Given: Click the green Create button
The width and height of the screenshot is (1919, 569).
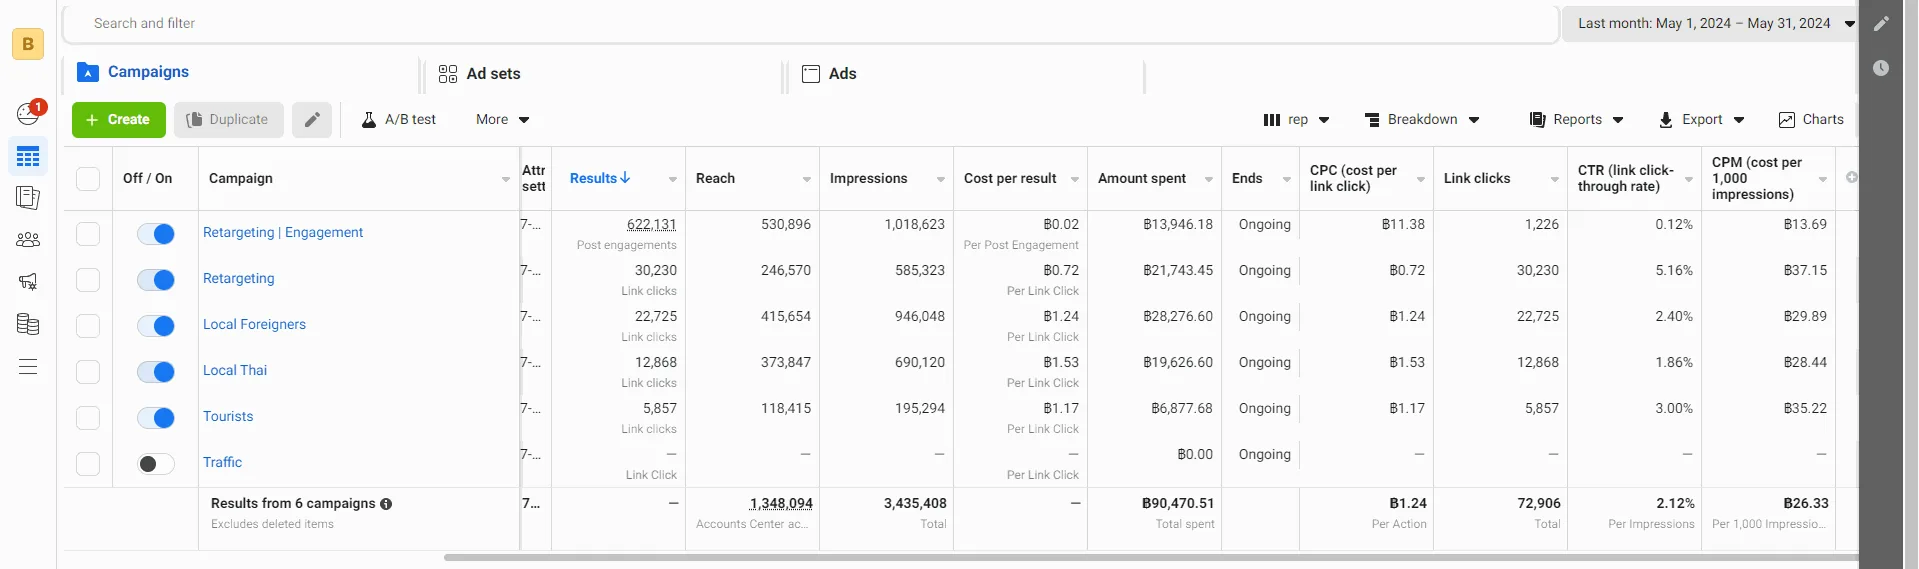Looking at the screenshot, I should point(119,120).
